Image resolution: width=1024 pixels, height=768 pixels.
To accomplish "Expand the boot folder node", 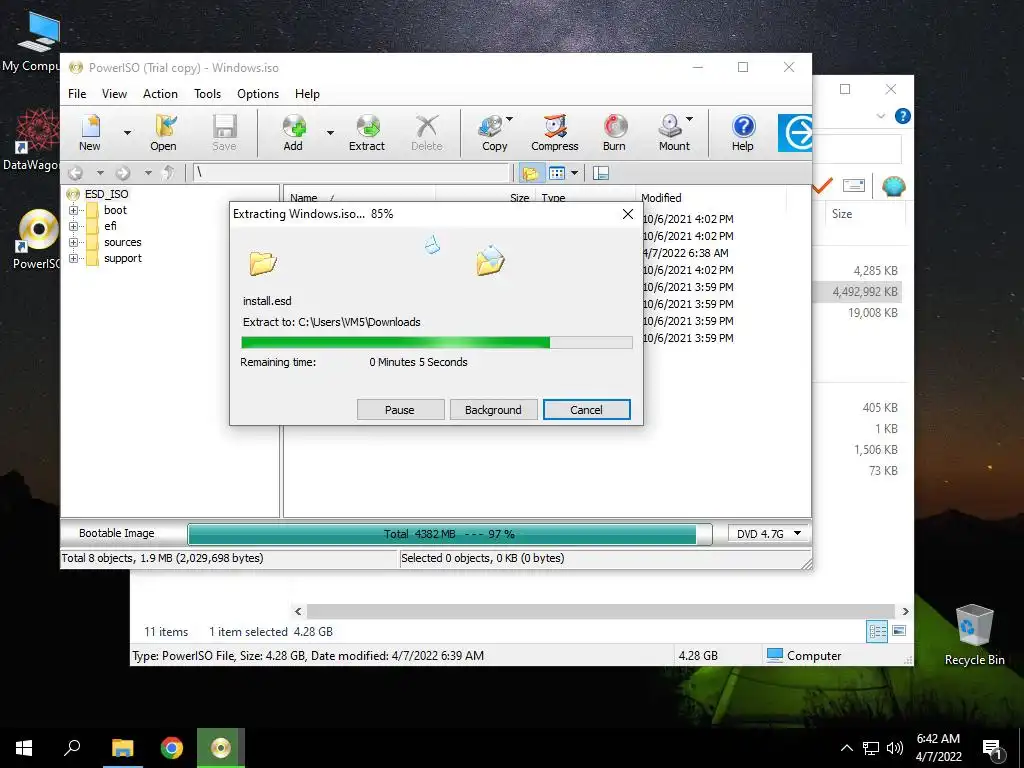I will 73,210.
